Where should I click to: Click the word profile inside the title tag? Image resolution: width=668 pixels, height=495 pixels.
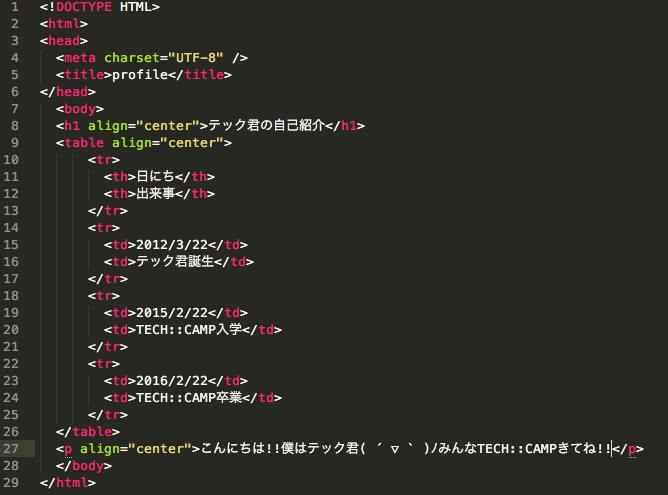140,75
